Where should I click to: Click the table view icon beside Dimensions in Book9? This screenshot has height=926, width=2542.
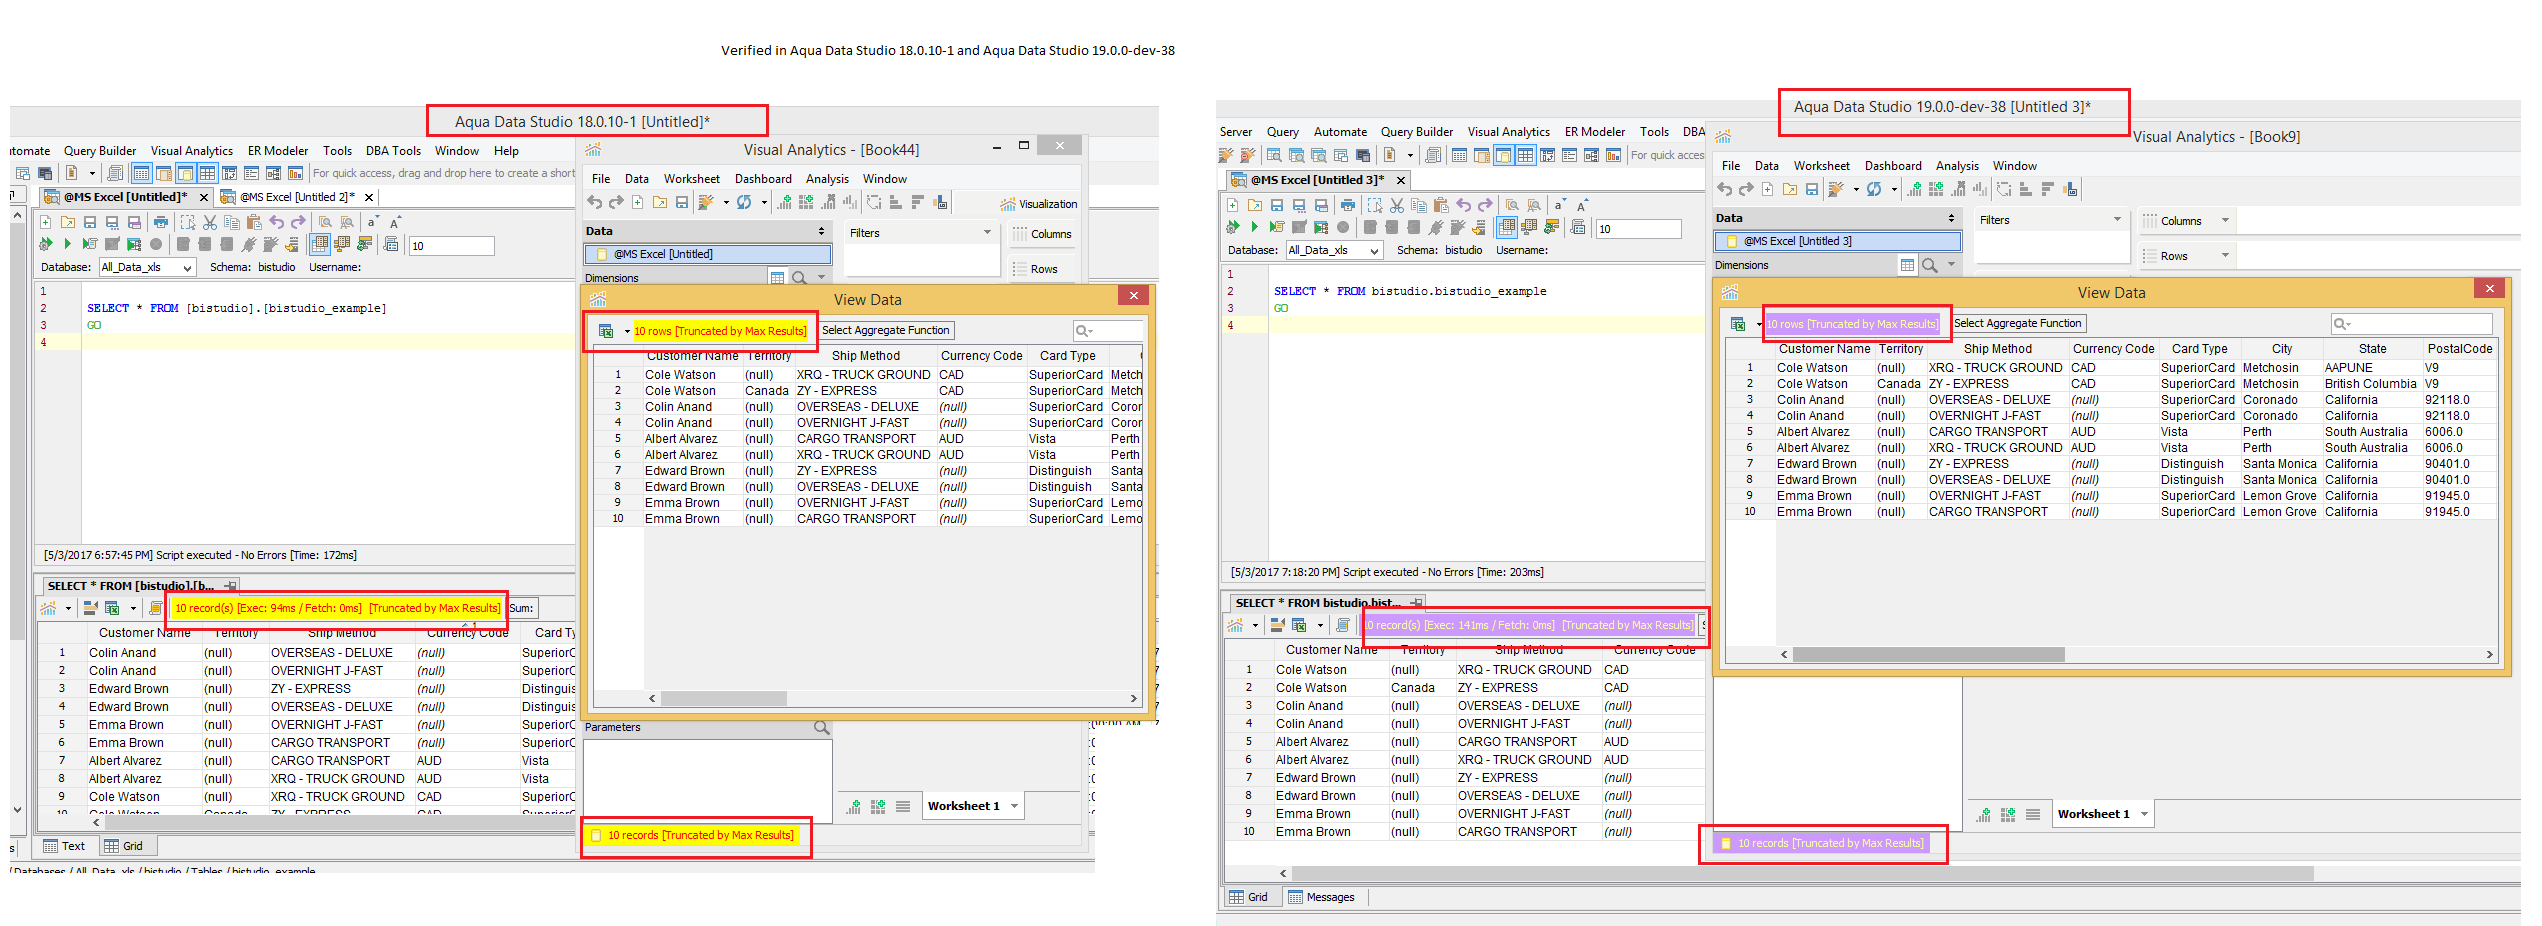pyautogui.click(x=1908, y=265)
